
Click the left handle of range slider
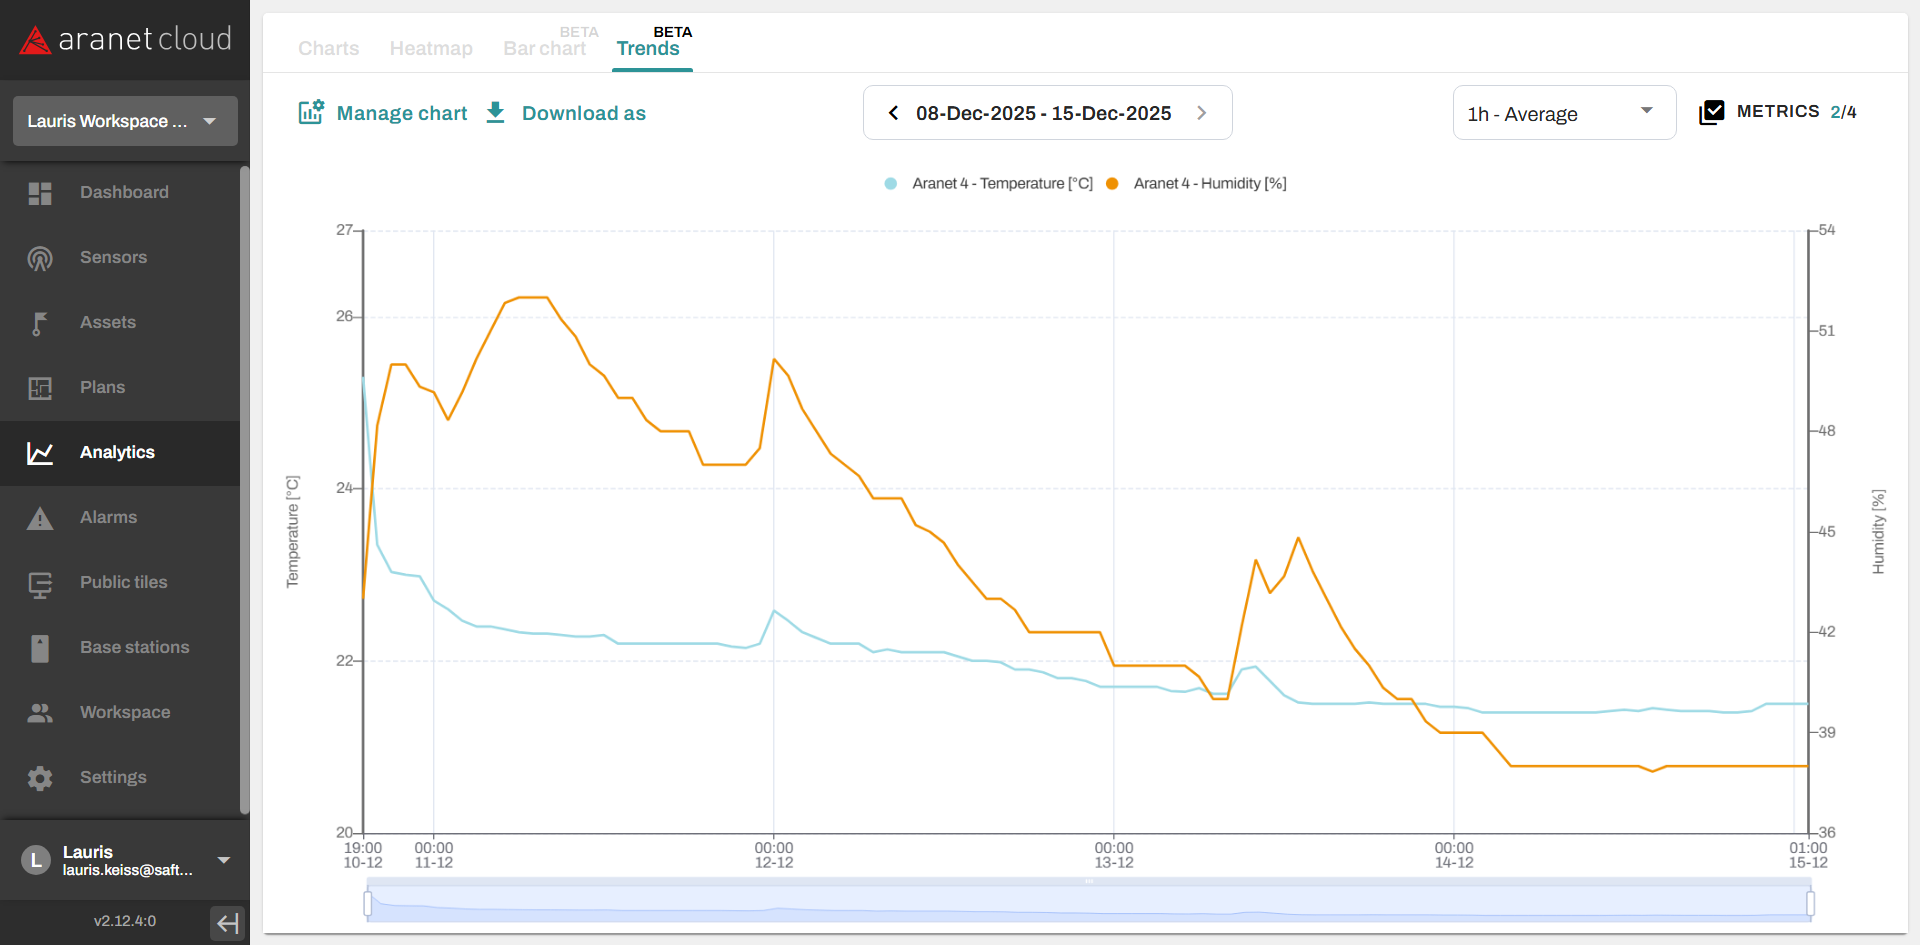[x=368, y=904]
